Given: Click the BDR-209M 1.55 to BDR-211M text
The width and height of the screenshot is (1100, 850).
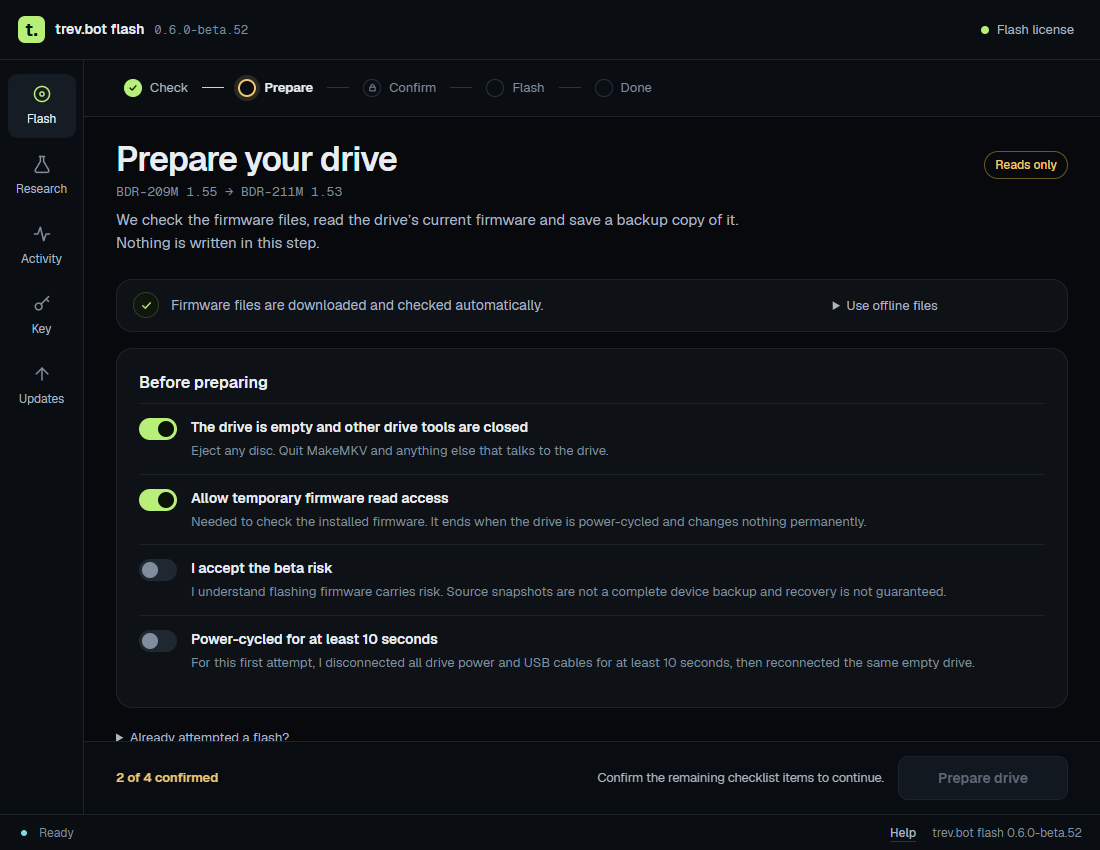Looking at the screenshot, I should 229,191.
